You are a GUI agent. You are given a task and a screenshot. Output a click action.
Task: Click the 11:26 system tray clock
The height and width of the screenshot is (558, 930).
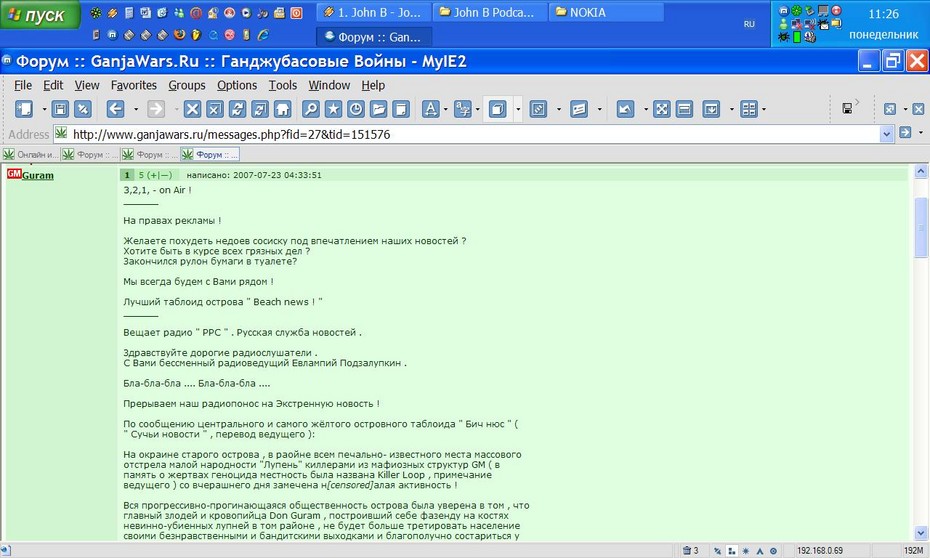click(x=884, y=14)
